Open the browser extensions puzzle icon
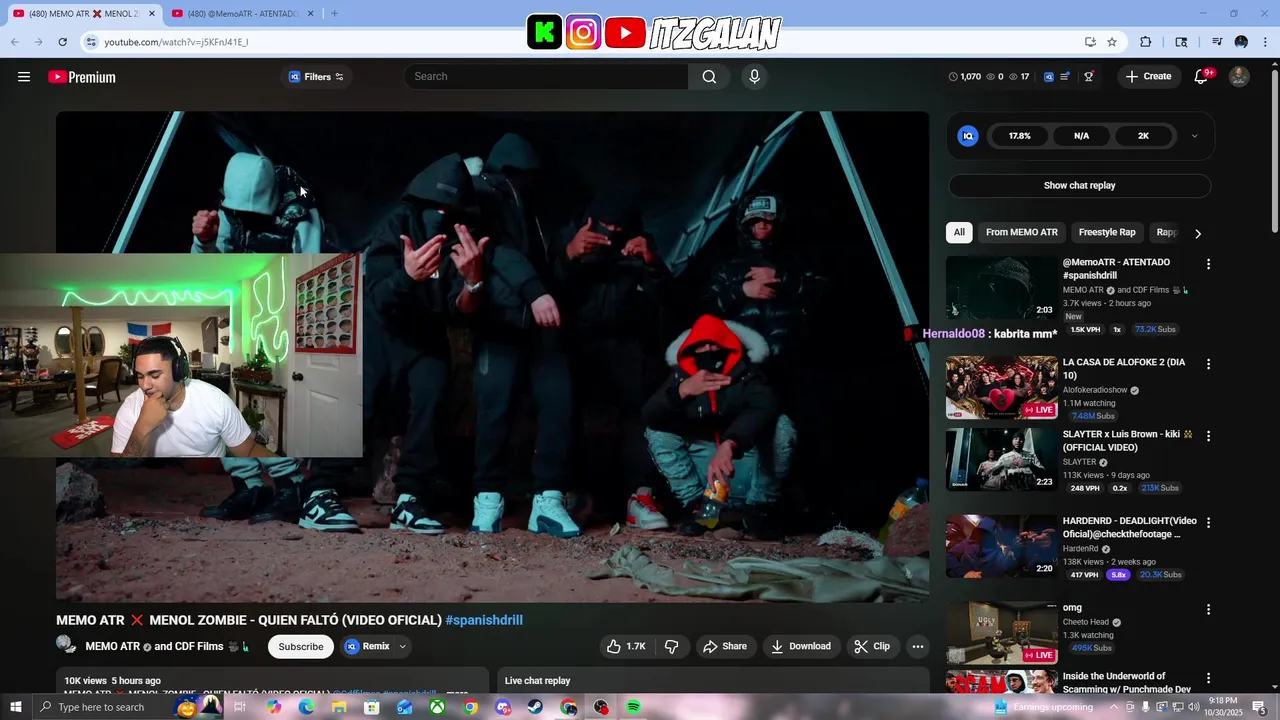This screenshot has width=1280, height=720. pos(1146,42)
